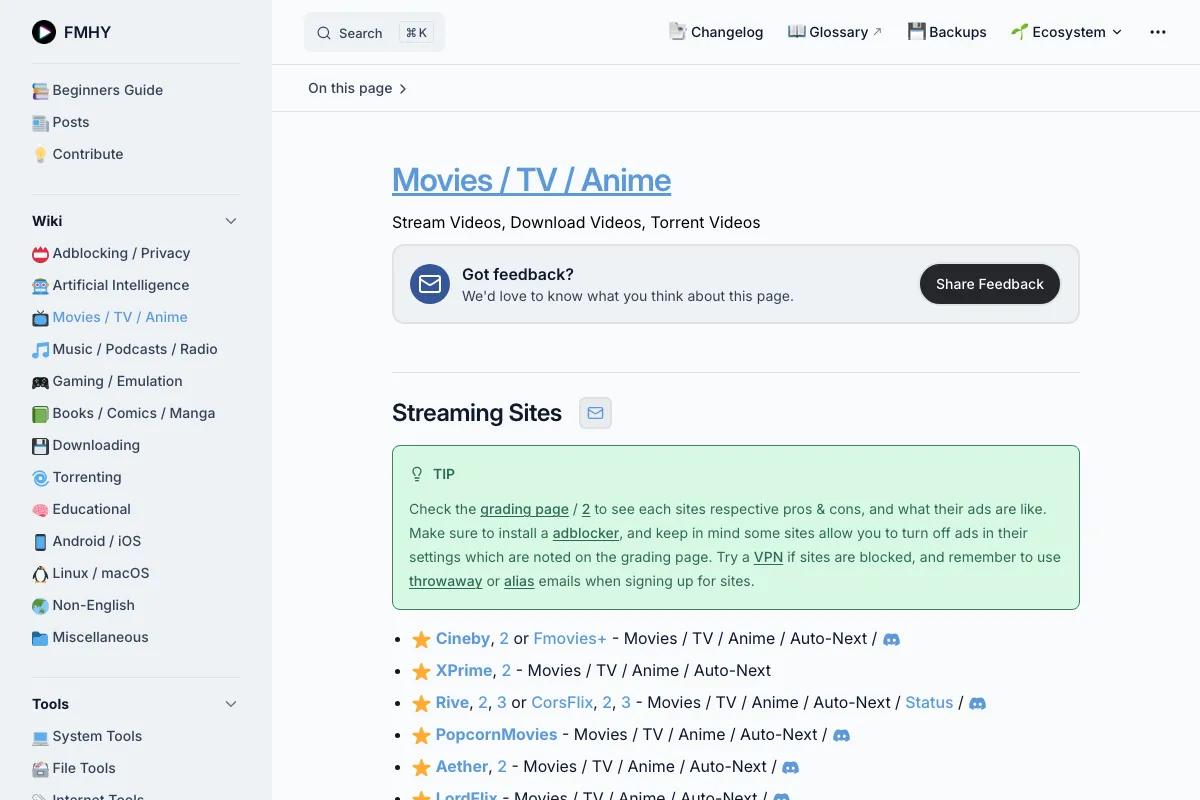The height and width of the screenshot is (800, 1200).
Task: Open the Glossary nav item
Action: pyautogui.click(x=835, y=32)
